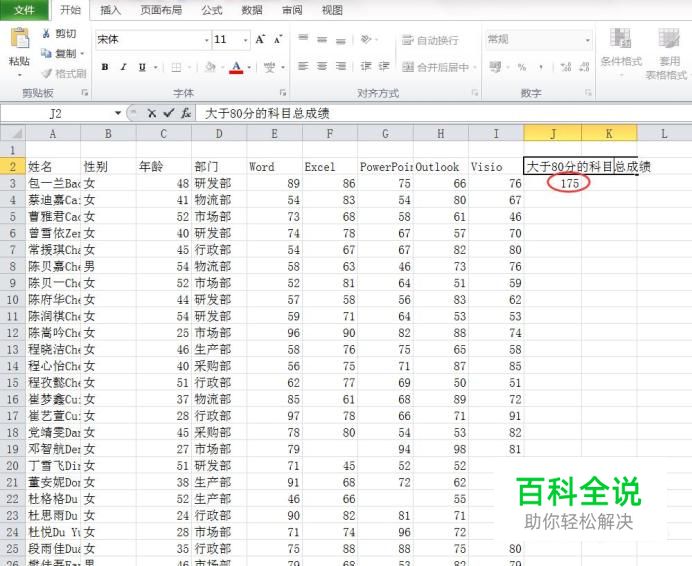Select row 12 header

pos(12,333)
